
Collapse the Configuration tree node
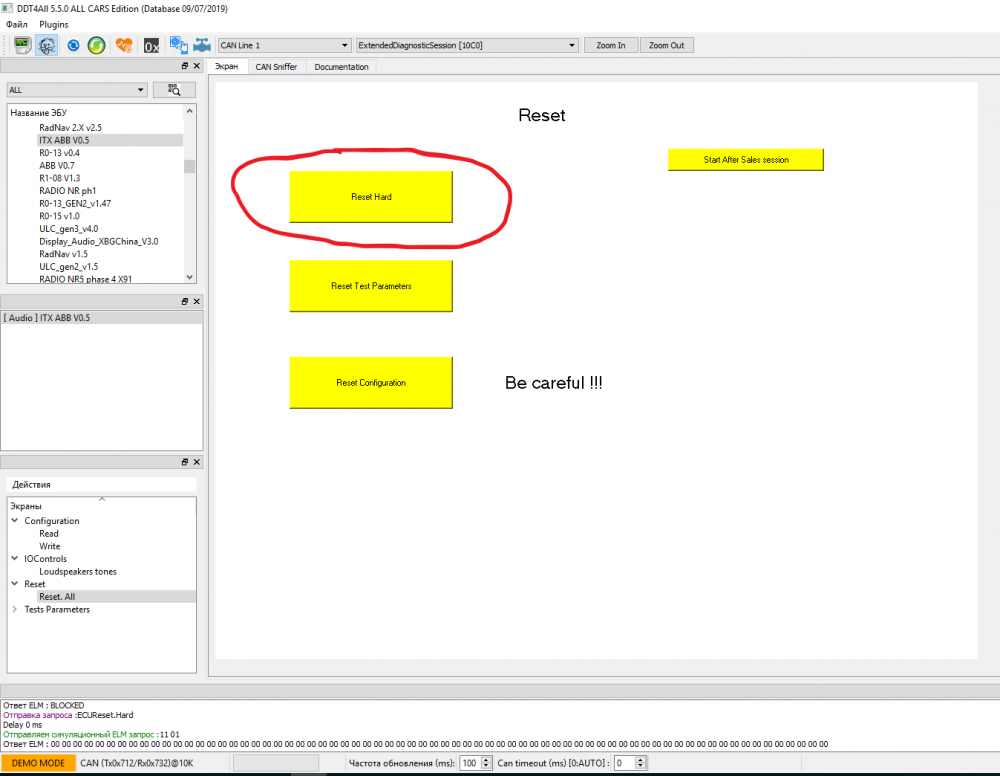[x=15, y=520]
